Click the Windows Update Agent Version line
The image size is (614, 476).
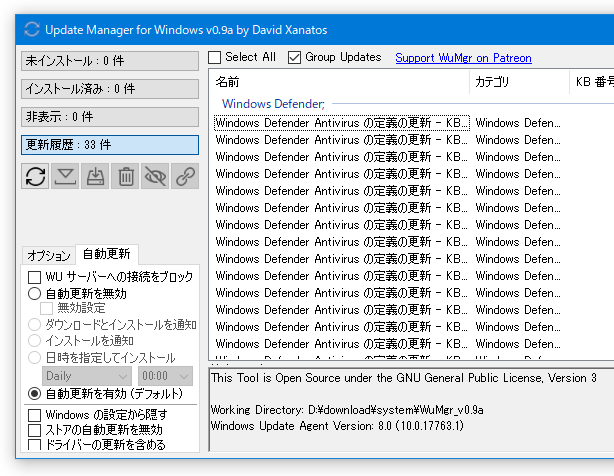337,426
